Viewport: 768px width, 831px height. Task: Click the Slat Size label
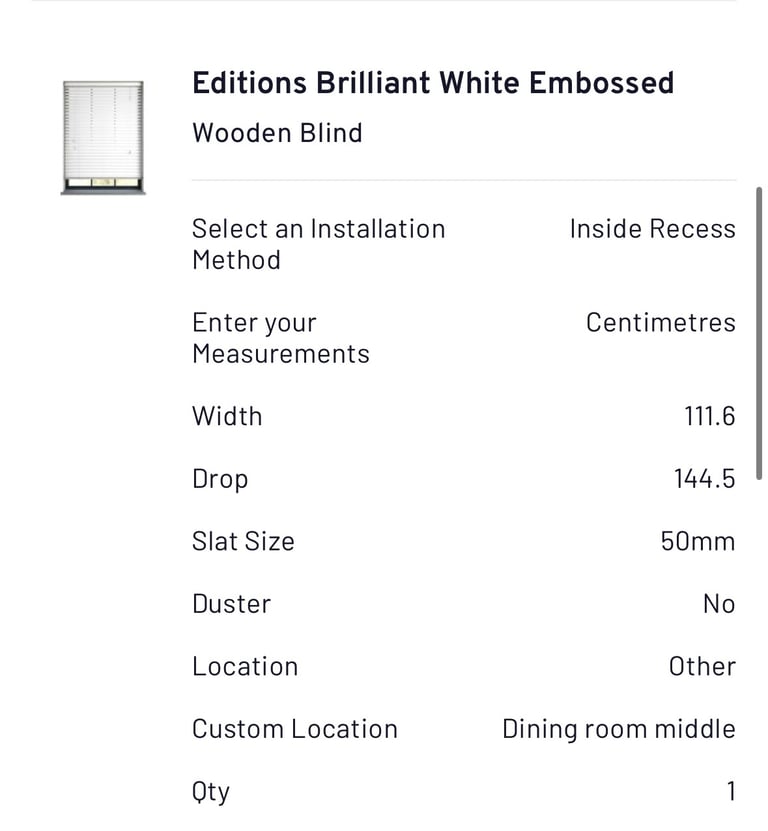coord(243,541)
